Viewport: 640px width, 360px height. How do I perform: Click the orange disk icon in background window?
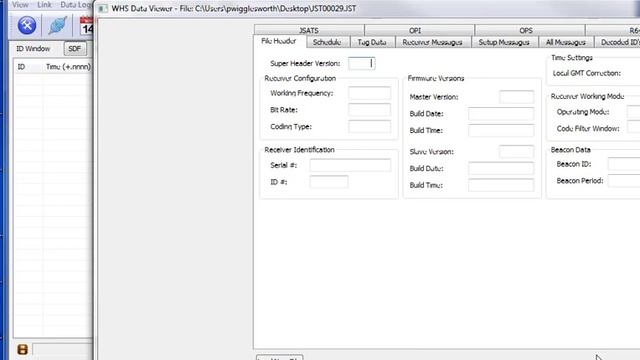(x=22, y=349)
